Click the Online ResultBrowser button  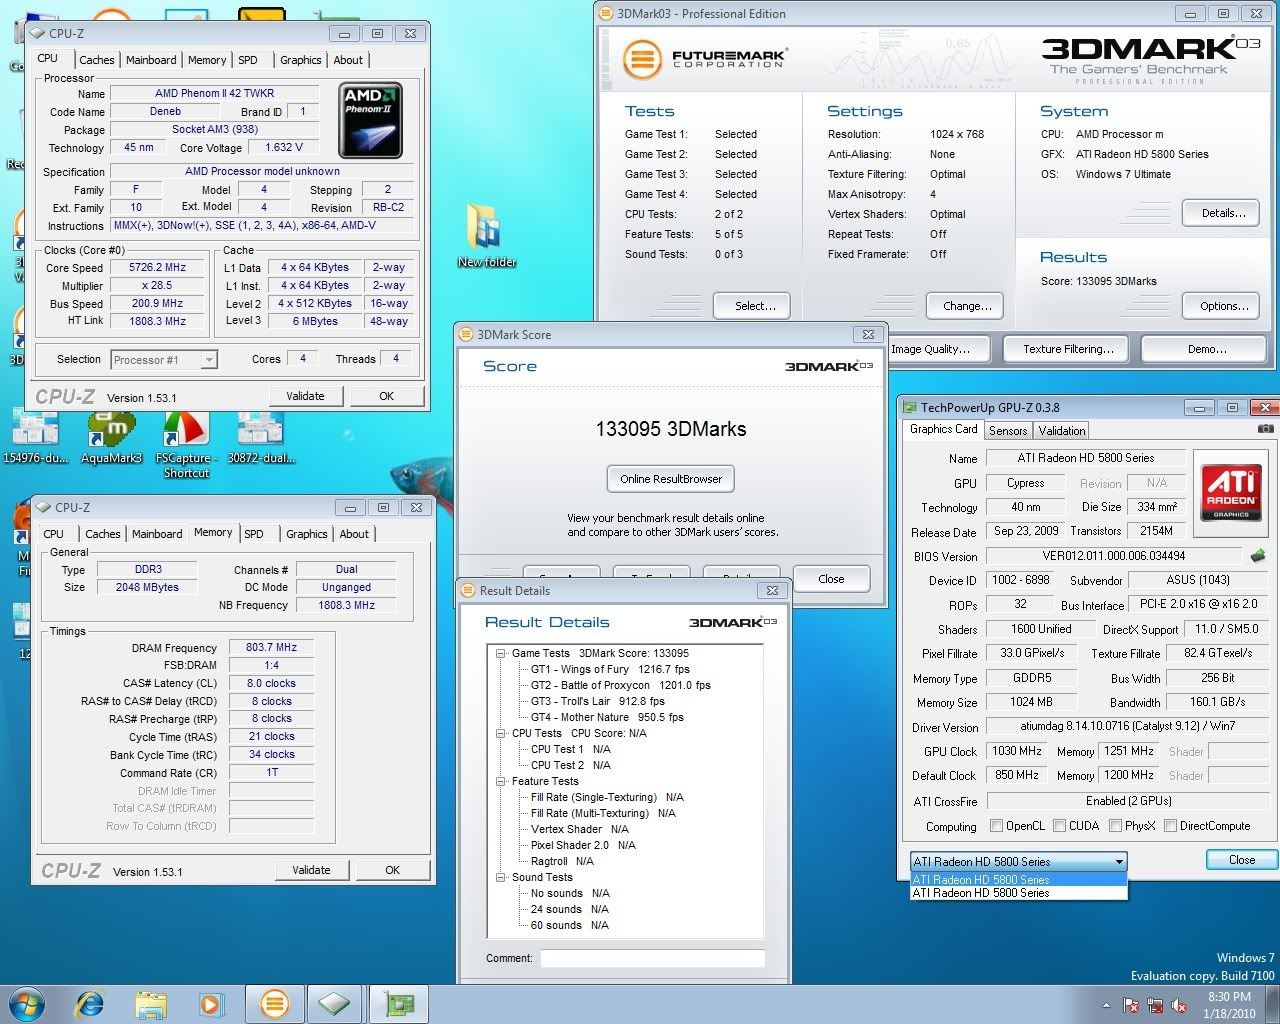pyautogui.click(x=671, y=479)
